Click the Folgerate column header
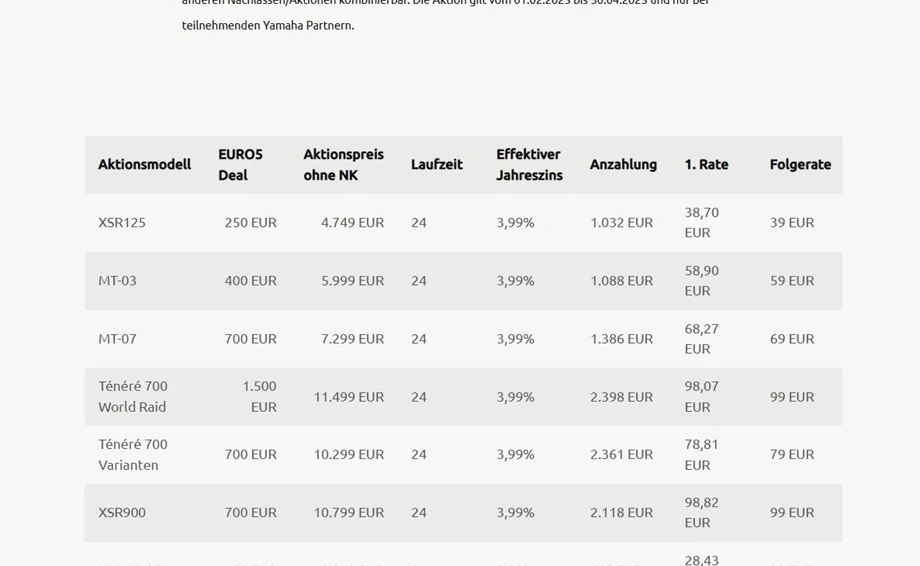The image size is (920, 566). click(800, 164)
